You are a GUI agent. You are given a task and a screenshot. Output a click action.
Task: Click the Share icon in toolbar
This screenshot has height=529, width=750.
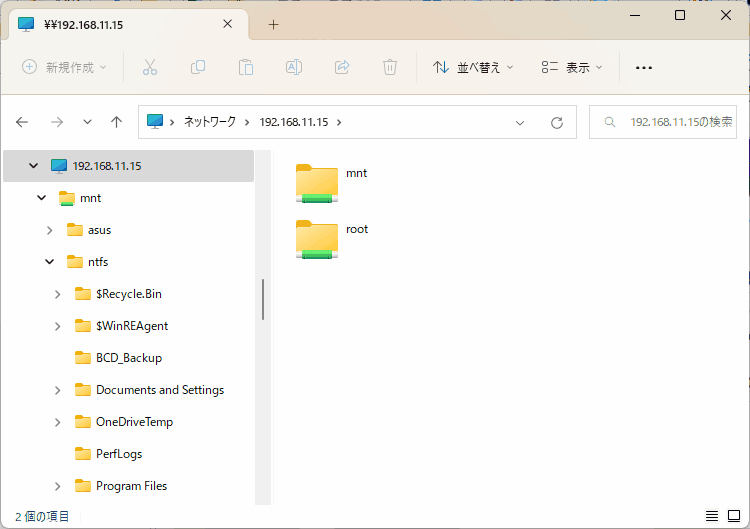[342, 67]
